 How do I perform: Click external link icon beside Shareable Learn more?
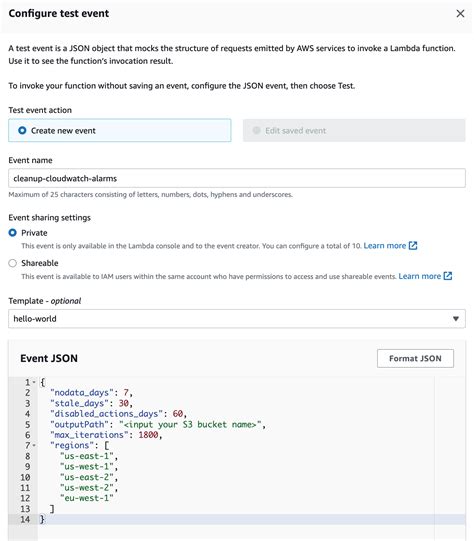pyautogui.click(x=448, y=276)
